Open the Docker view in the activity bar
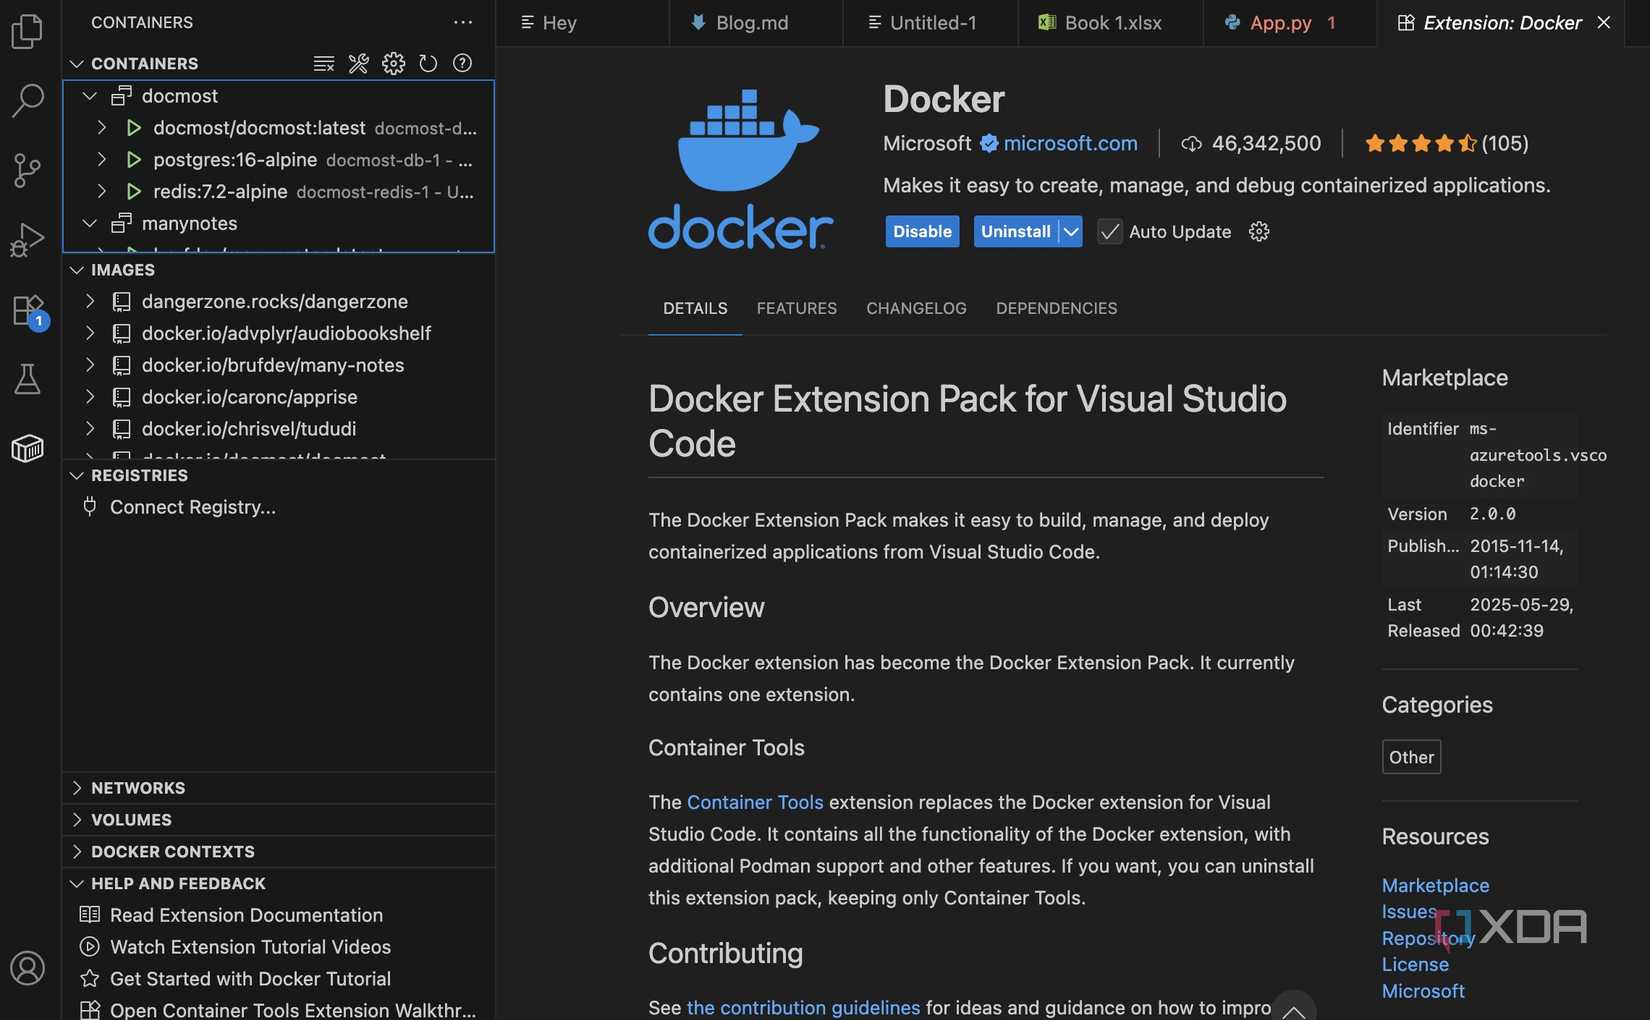 coord(27,448)
